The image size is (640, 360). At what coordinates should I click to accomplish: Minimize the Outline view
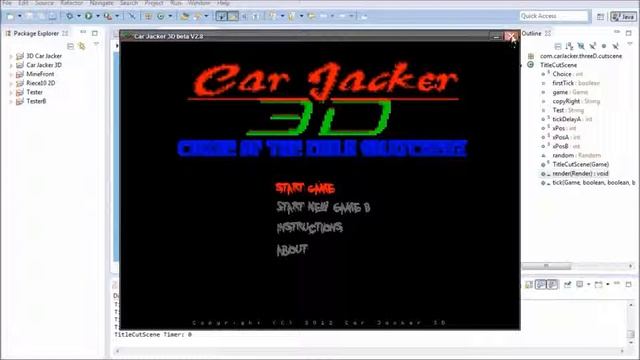tap(617, 32)
